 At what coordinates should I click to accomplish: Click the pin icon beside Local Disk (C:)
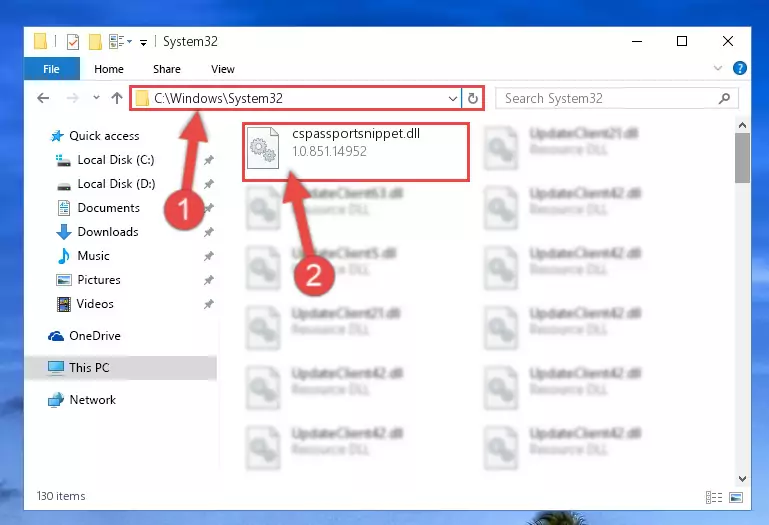(208, 160)
